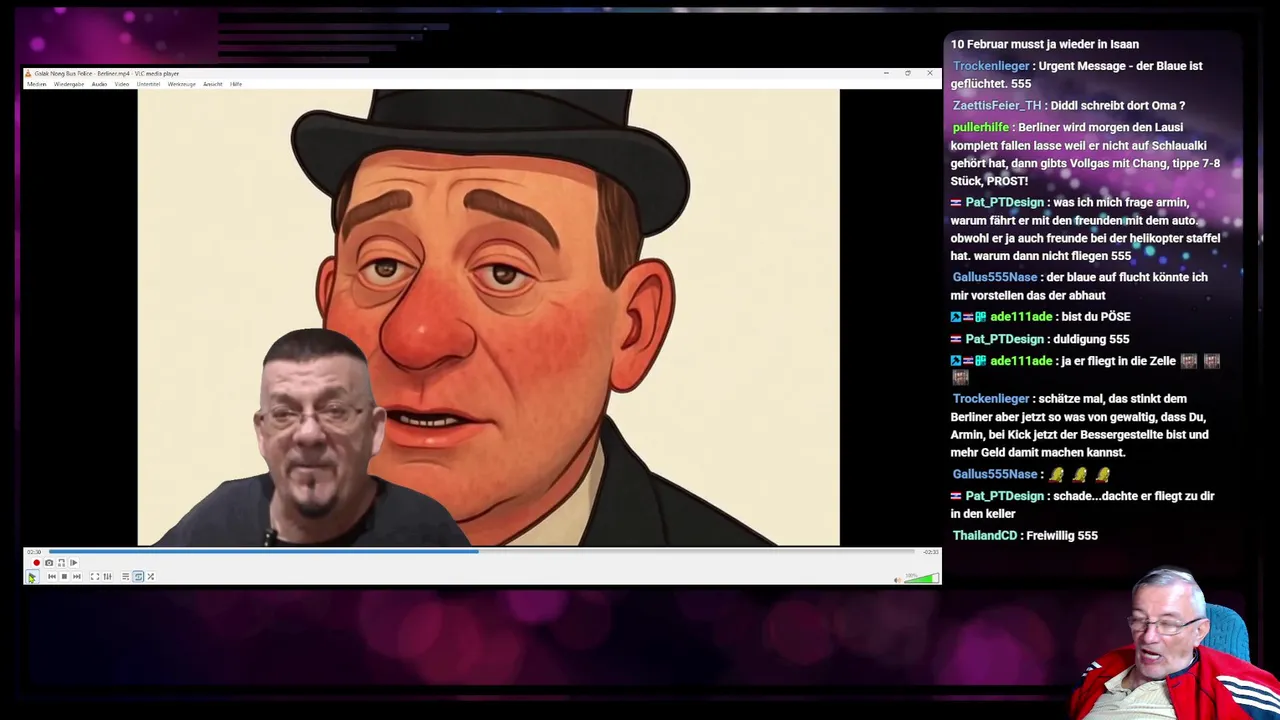Click Pat_PTDesign in 'schade...dachte' message

(x=1004, y=496)
